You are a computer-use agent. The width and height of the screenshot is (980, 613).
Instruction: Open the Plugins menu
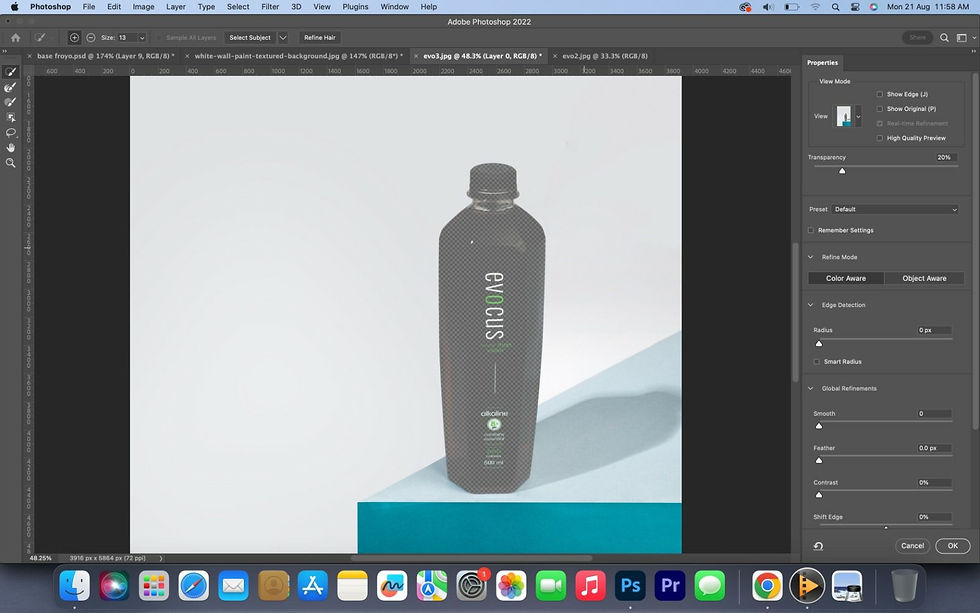(355, 7)
